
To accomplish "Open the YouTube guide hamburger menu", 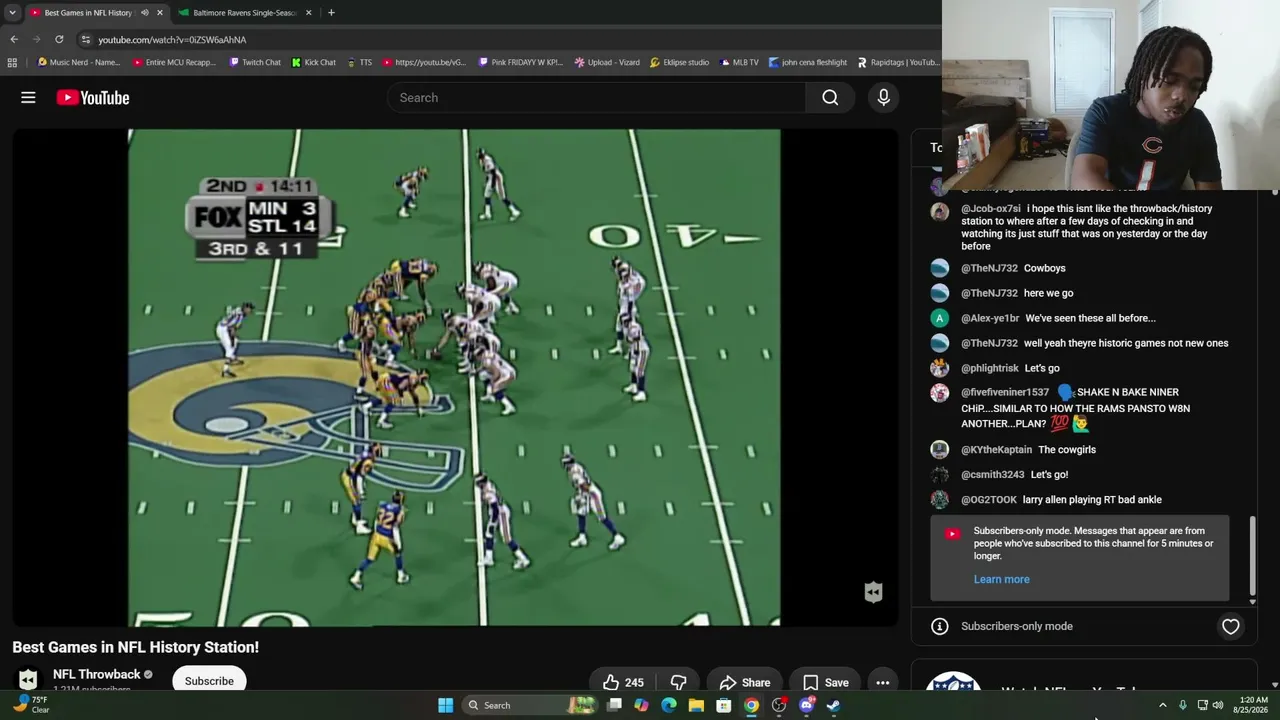I will pyautogui.click(x=28, y=97).
